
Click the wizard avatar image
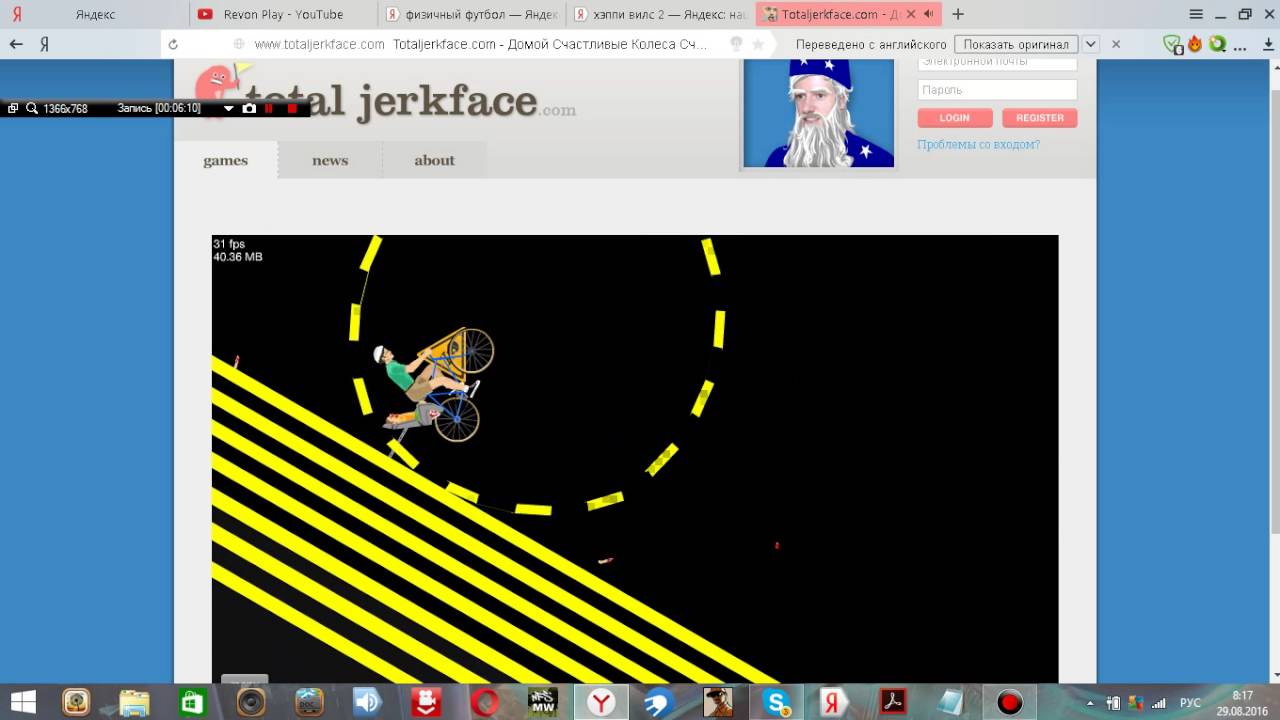[819, 113]
